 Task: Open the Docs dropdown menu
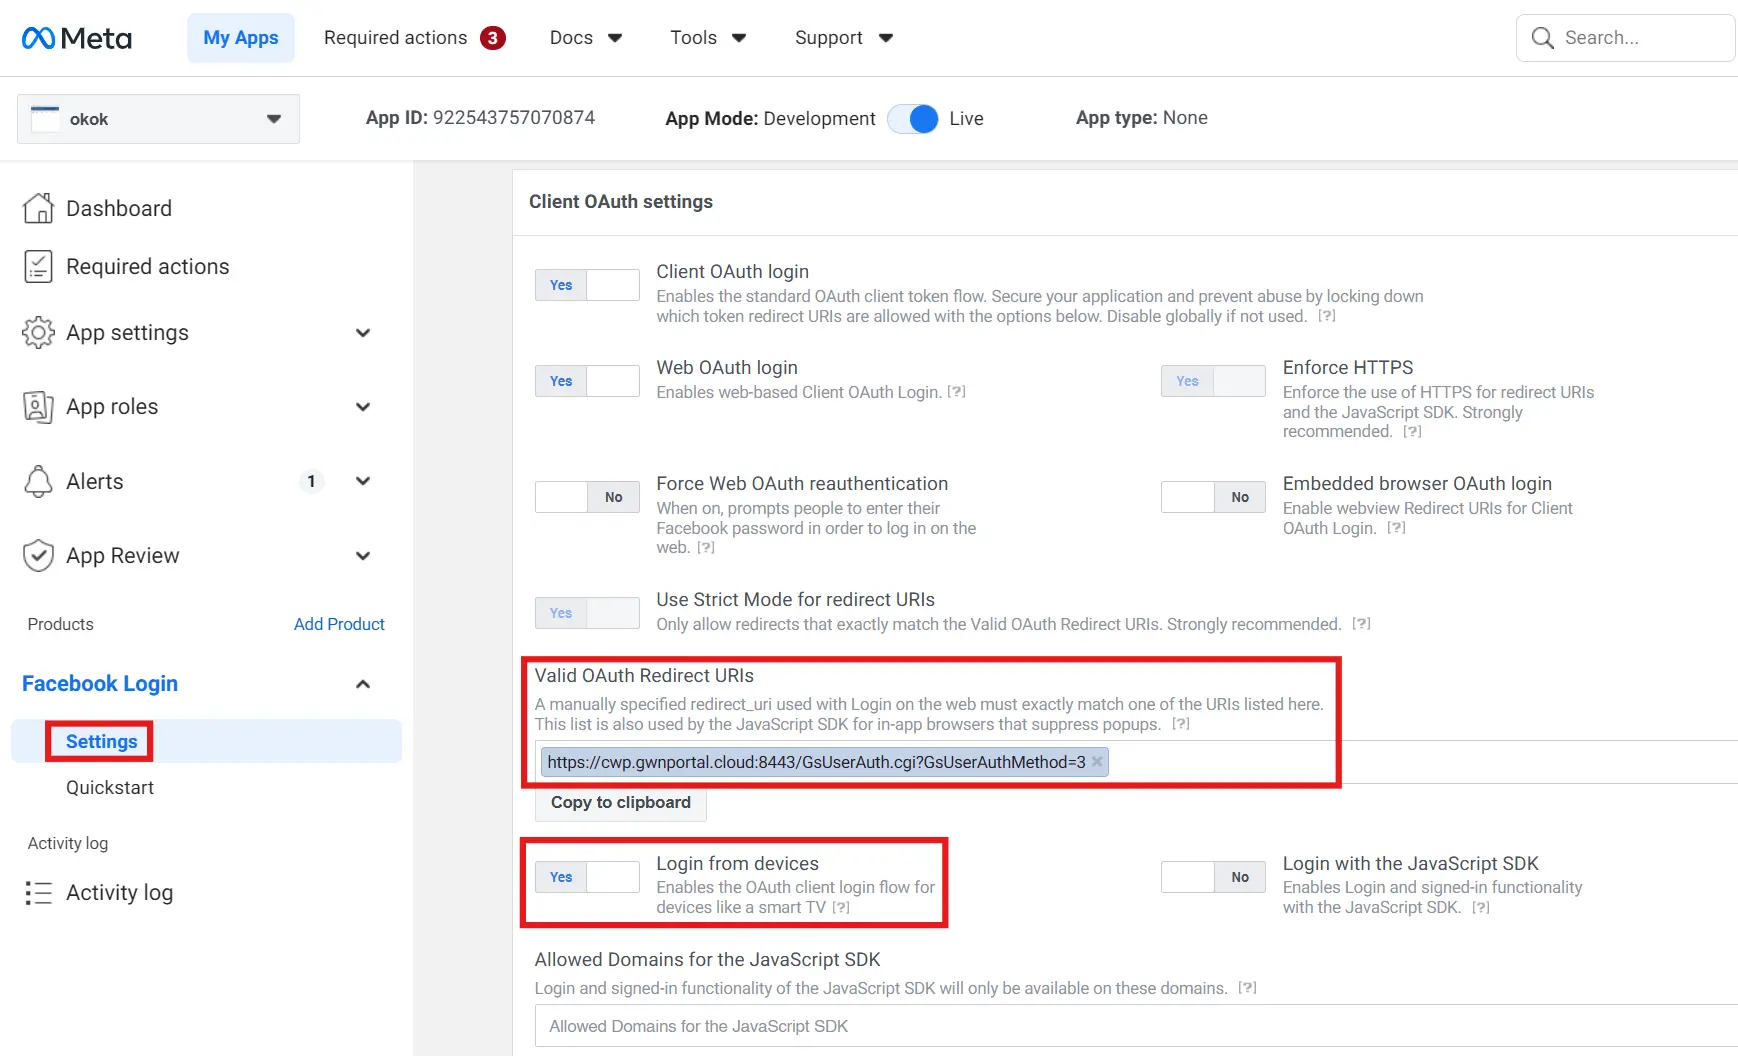pyautogui.click(x=586, y=38)
